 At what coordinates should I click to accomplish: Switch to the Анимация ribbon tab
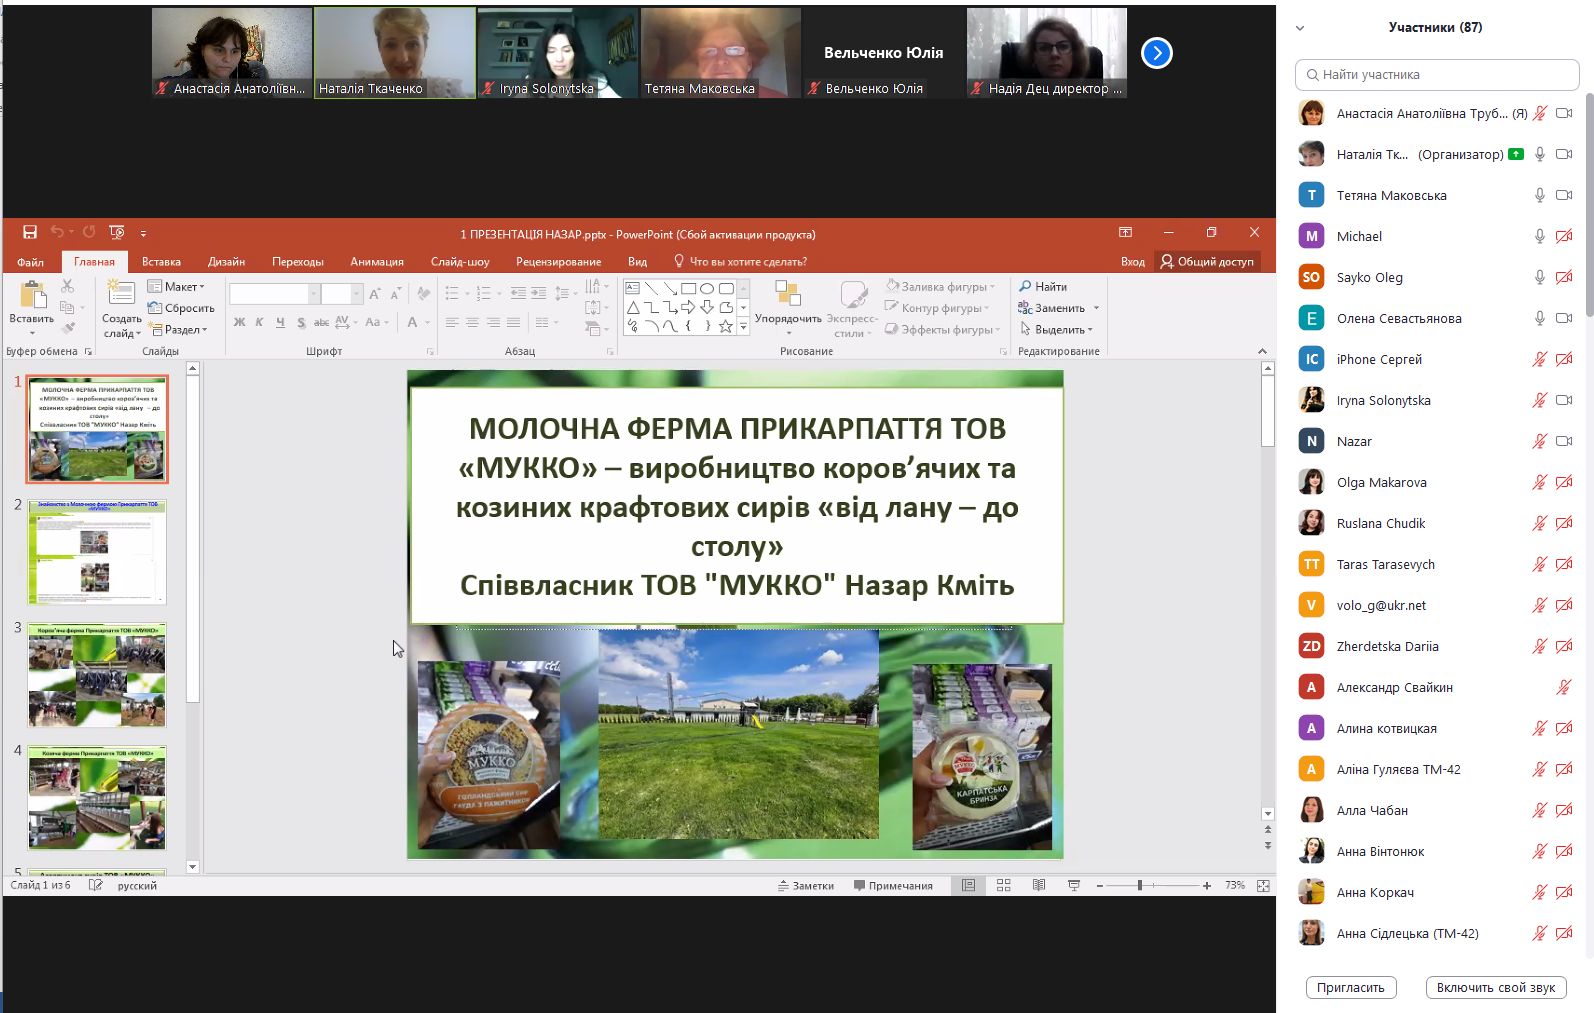click(377, 262)
